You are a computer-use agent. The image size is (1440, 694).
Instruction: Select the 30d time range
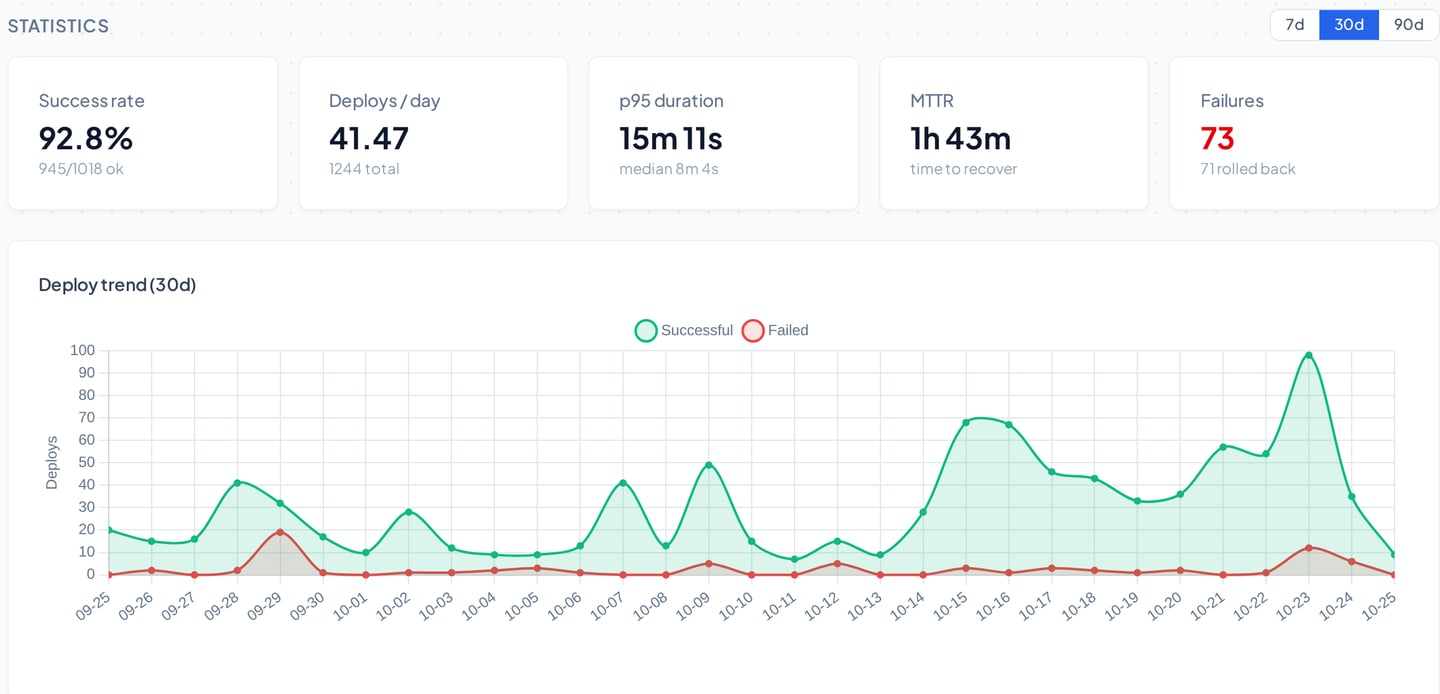coord(1349,25)
